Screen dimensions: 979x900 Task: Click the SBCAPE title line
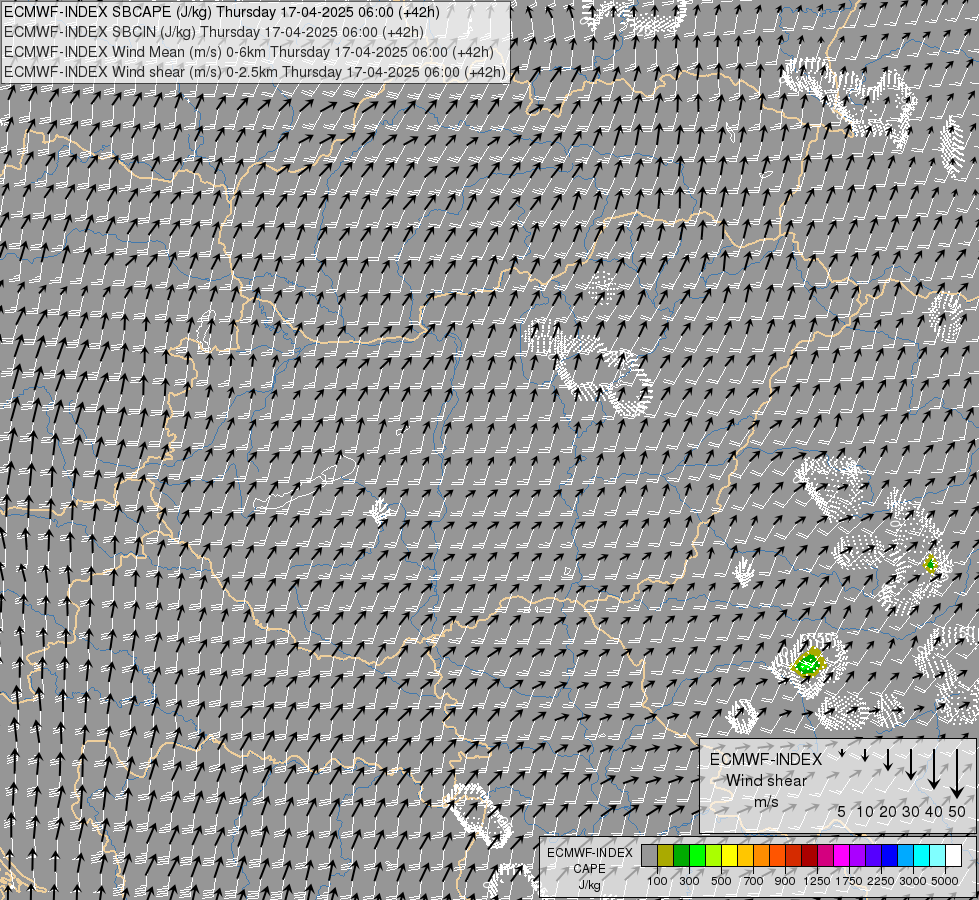222,12
